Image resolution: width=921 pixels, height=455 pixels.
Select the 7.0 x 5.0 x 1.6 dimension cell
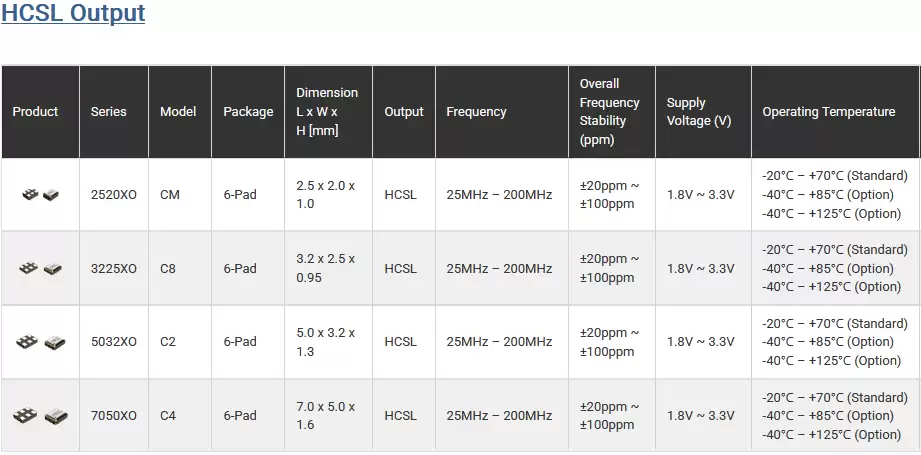coord(328,416)
